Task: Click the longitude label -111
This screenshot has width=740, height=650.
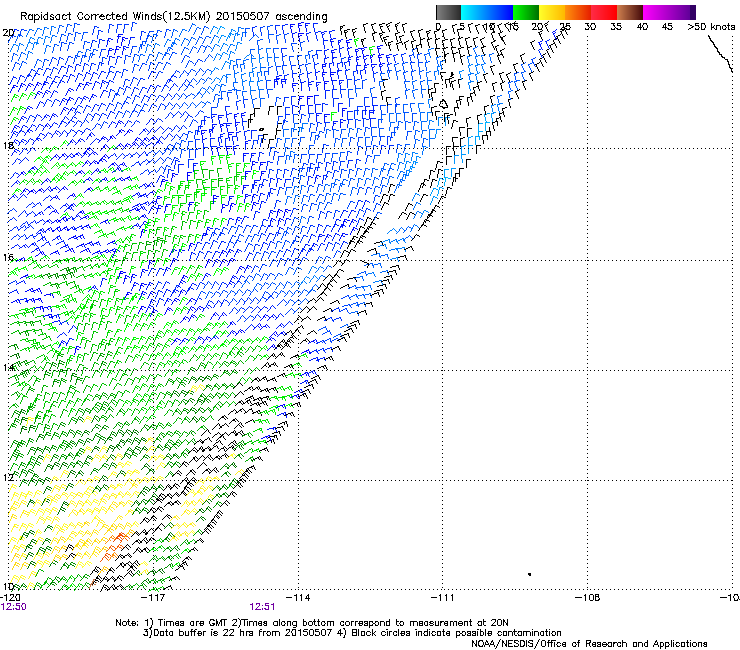Action: tap(442, 598)
